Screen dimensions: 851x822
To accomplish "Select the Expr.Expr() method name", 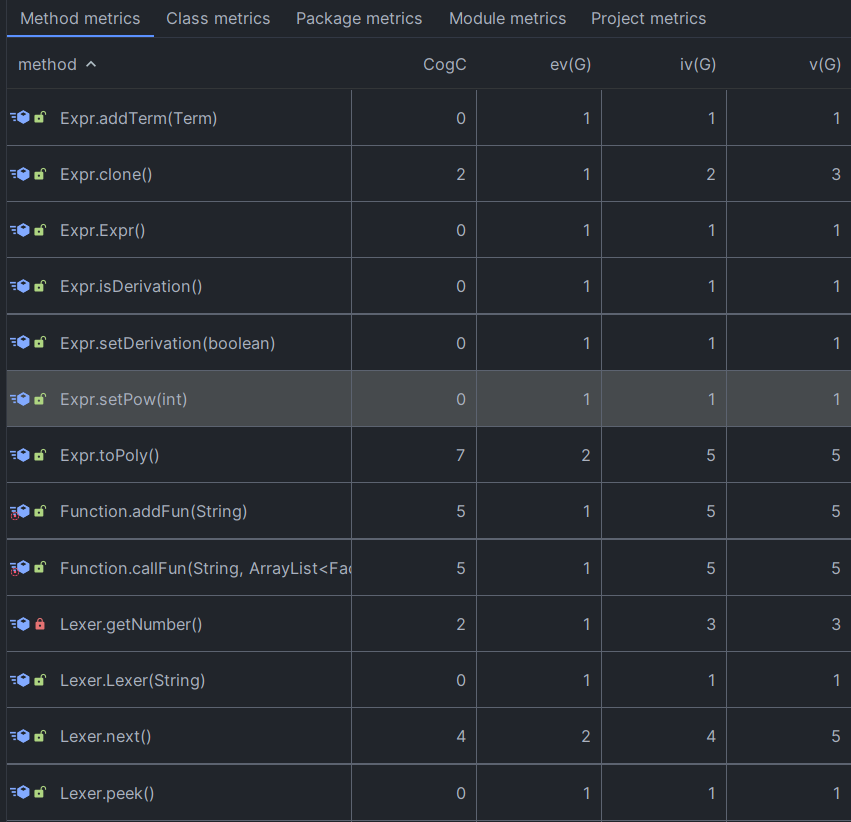I will [x=103, y=231].
